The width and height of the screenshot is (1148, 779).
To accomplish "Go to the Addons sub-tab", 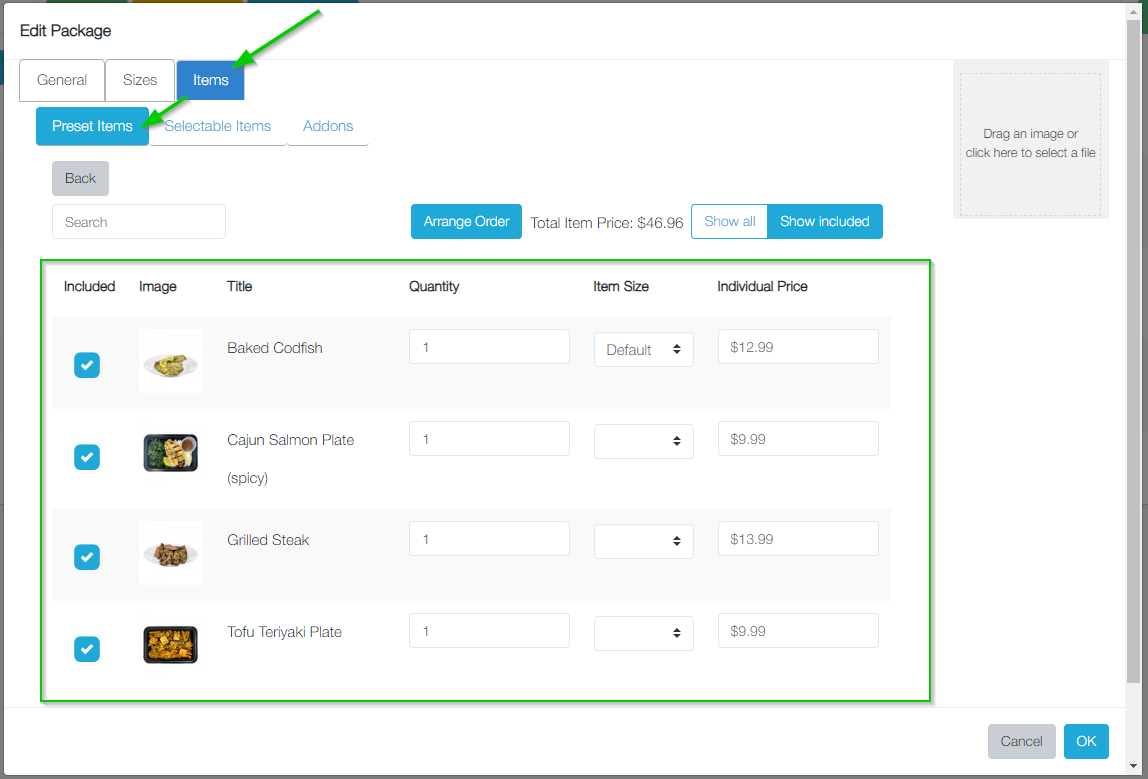I will [x=328, y=126].
